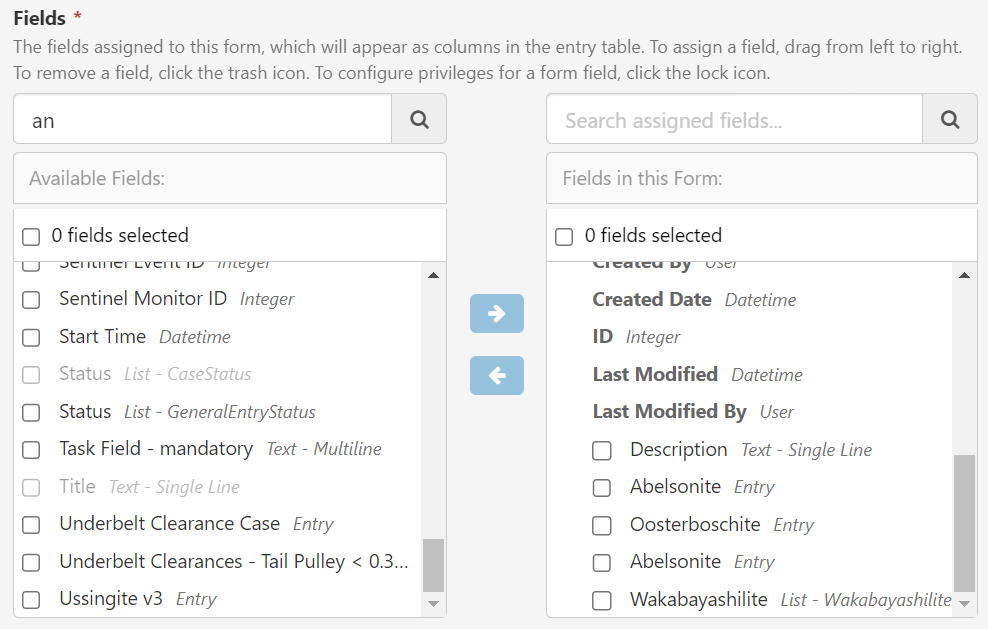Toggle the select-all checkbox for Fields in this Form

tap(563, 235)
